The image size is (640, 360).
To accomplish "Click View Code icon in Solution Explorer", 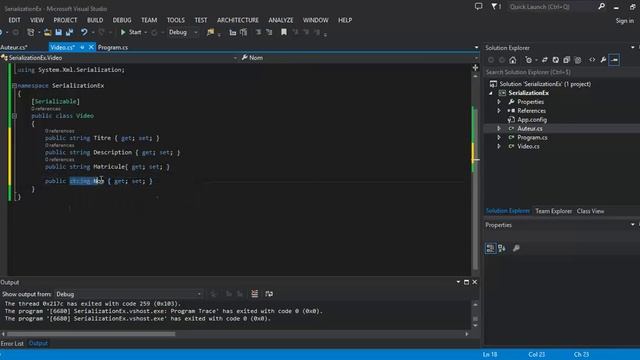I will [592, 60].
